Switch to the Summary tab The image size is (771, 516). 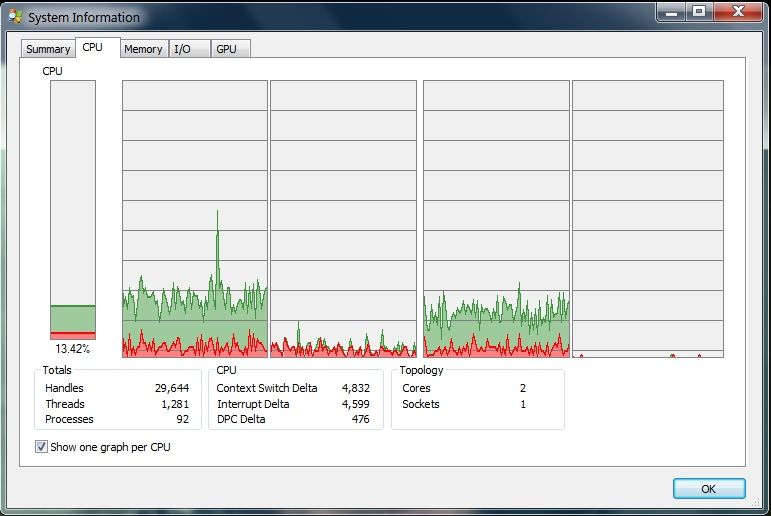coord(48,49)
